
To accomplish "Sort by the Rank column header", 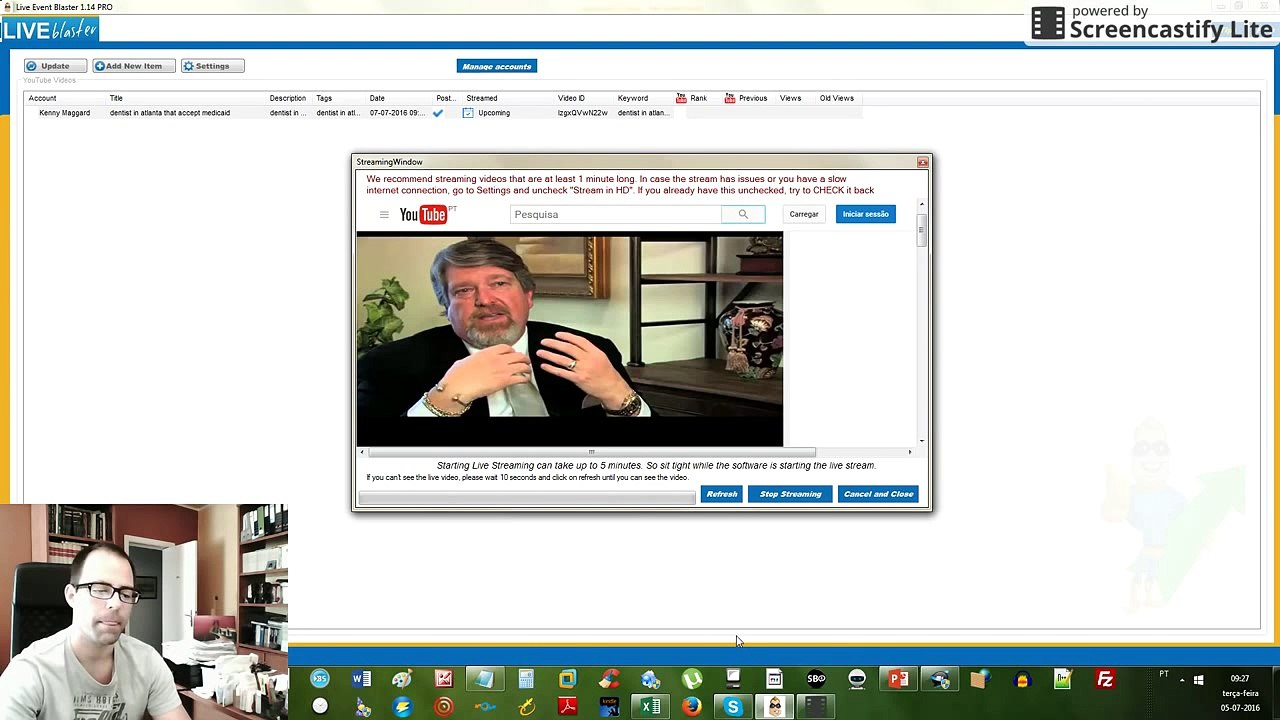I will [x=698, y=98].
